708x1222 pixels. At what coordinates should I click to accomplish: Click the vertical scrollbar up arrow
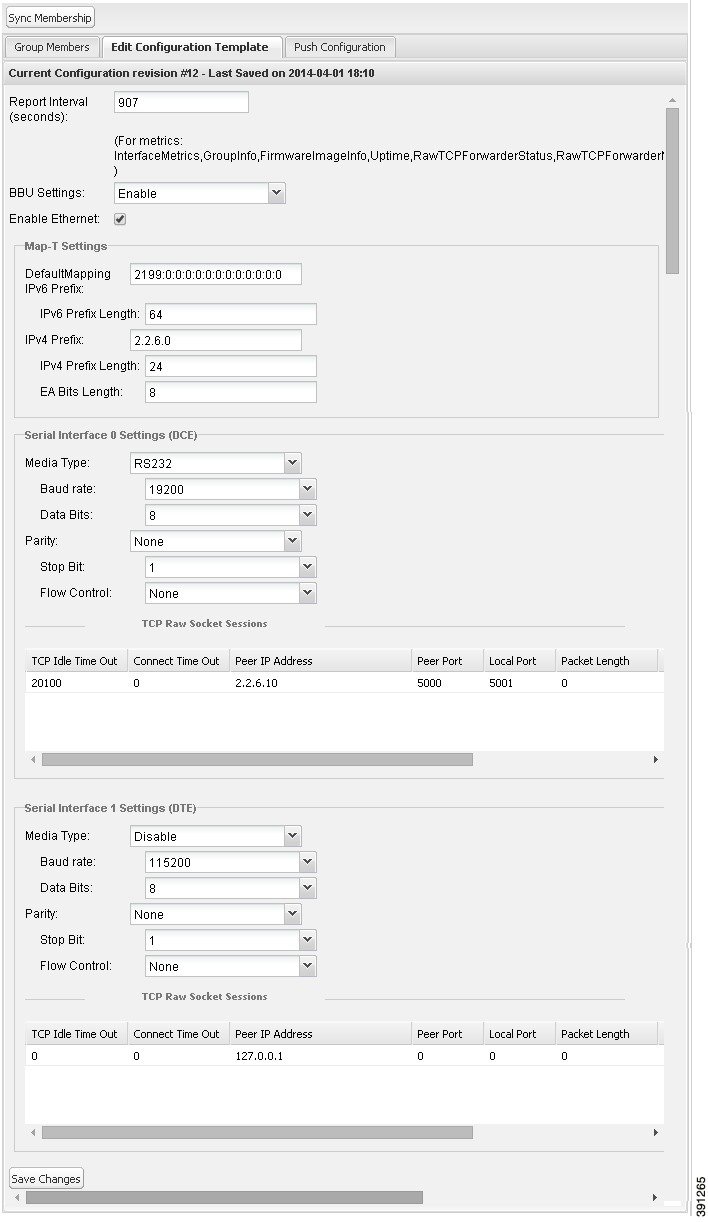tap(672, 100)
